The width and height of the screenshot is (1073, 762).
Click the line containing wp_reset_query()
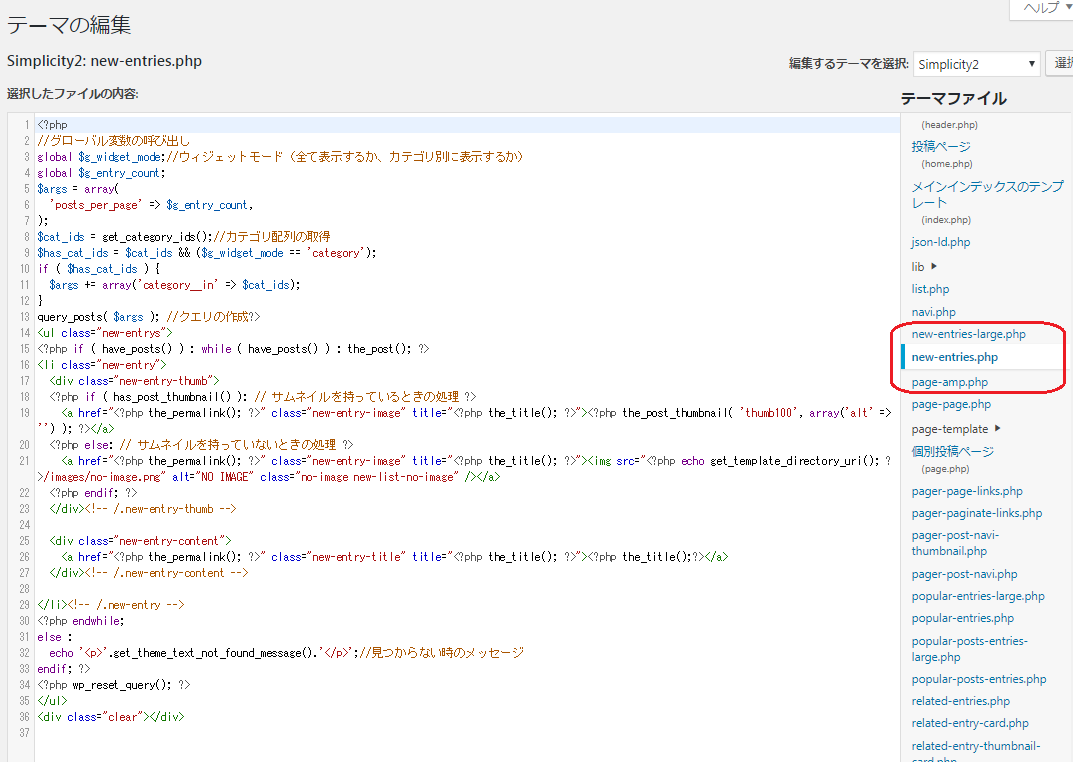point(114,685)
